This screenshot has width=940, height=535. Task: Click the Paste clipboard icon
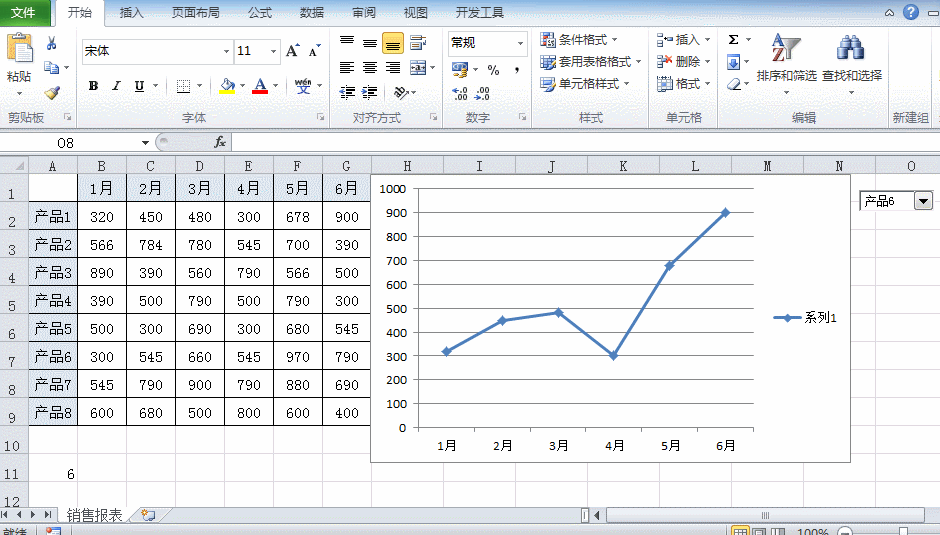pyautogui.click(x=19, y=49)
